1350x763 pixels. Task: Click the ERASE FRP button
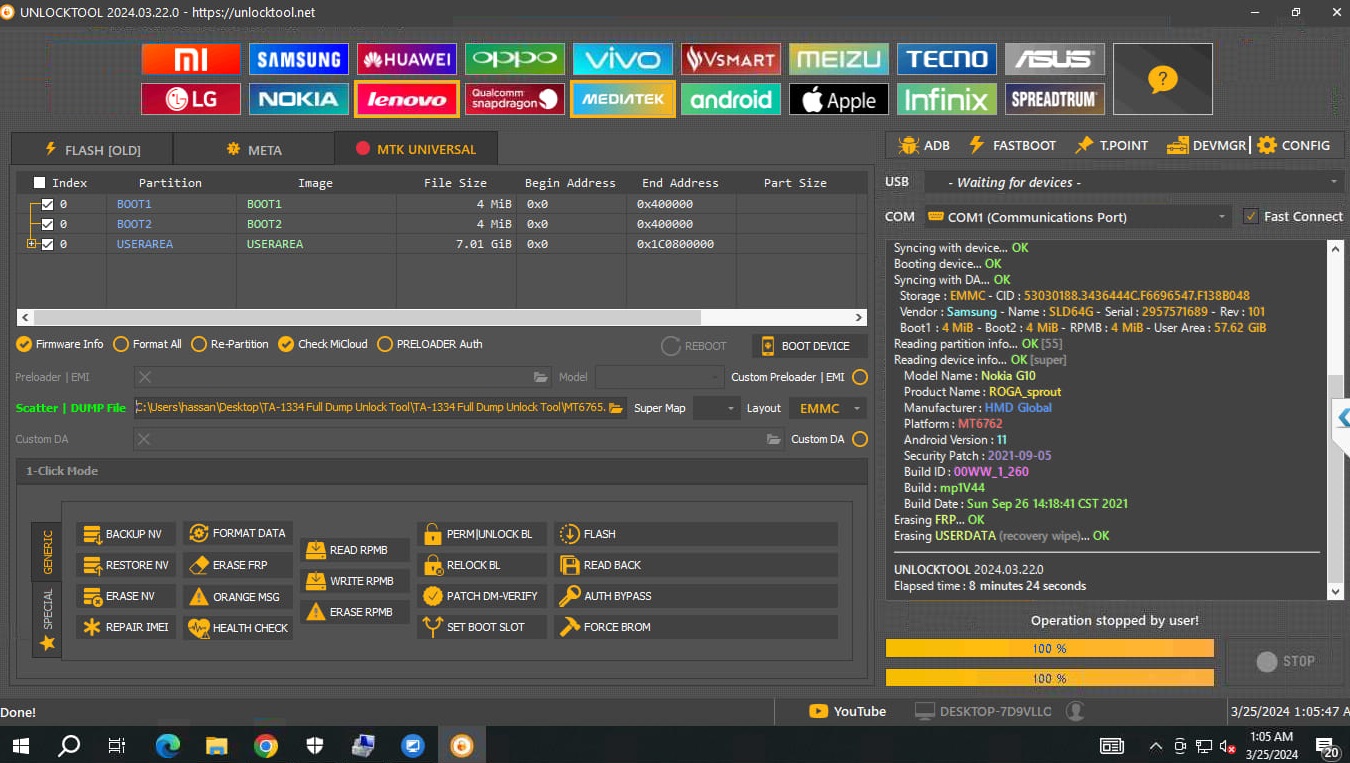(238, 565)
